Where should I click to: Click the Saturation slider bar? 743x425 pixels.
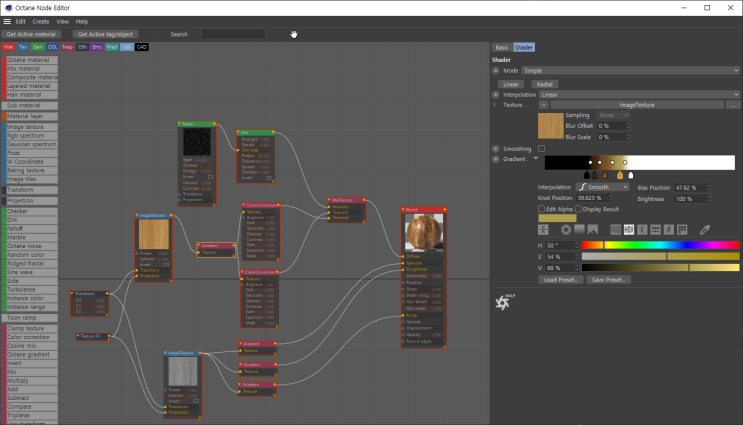coord(661,256)
